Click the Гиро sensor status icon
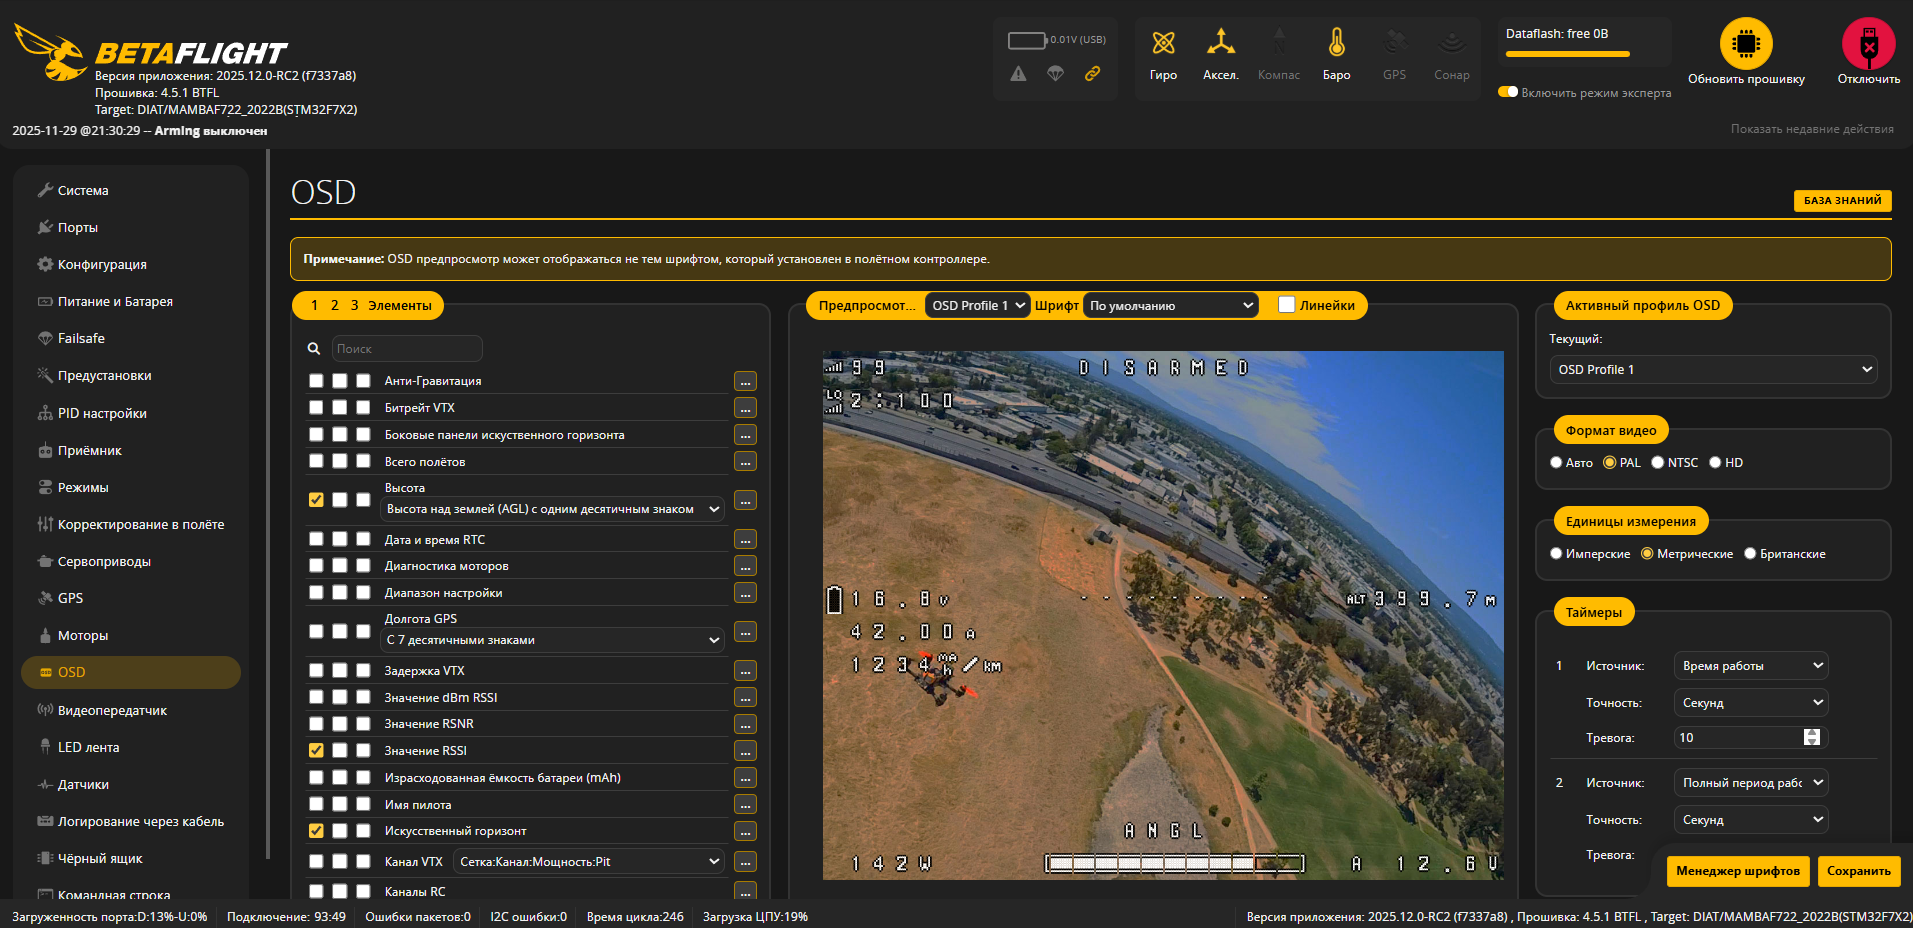Image resolution: width=1913 pixels, height=928 pixels. 1163,50
